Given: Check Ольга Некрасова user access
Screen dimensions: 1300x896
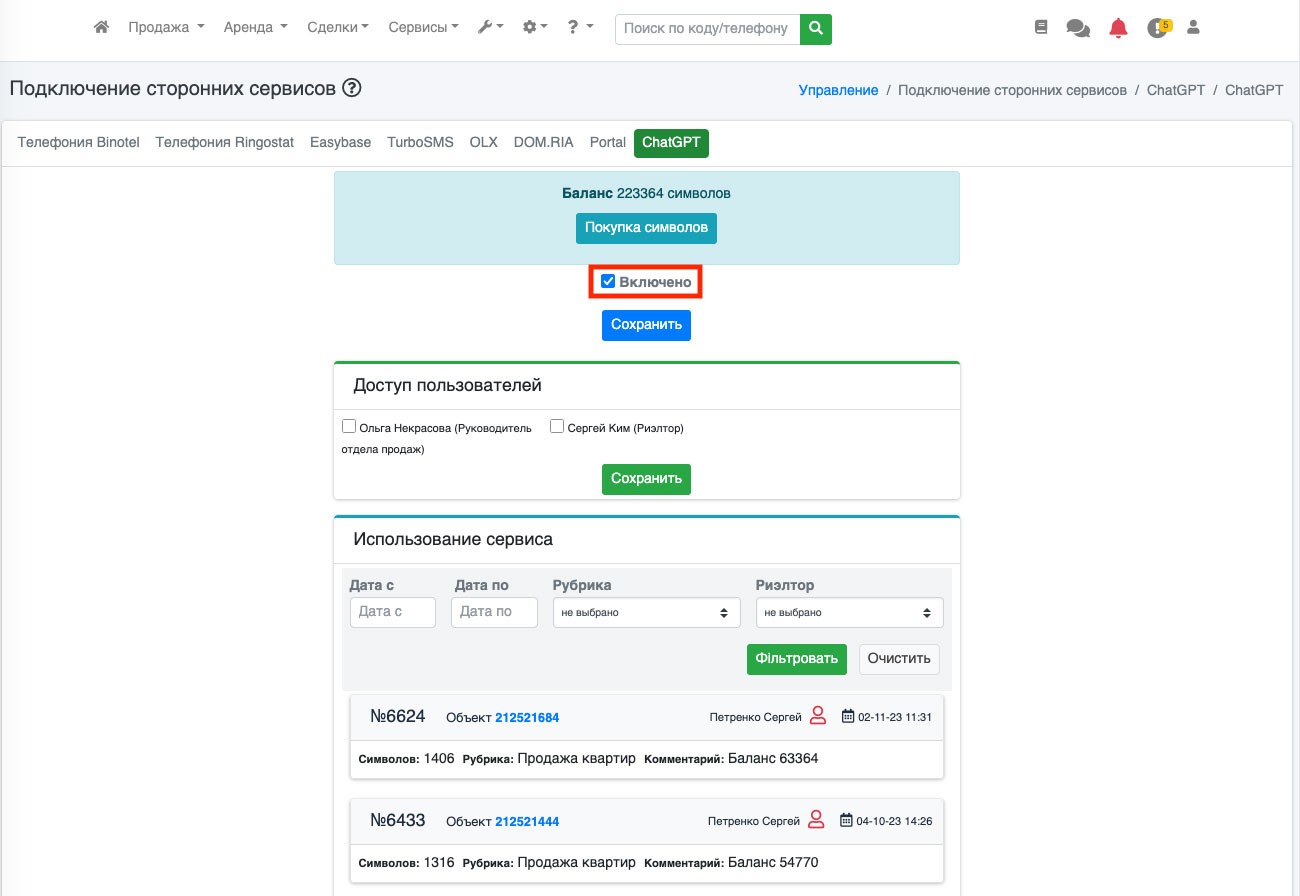Looking at the screenshot, I should [349, 426].
